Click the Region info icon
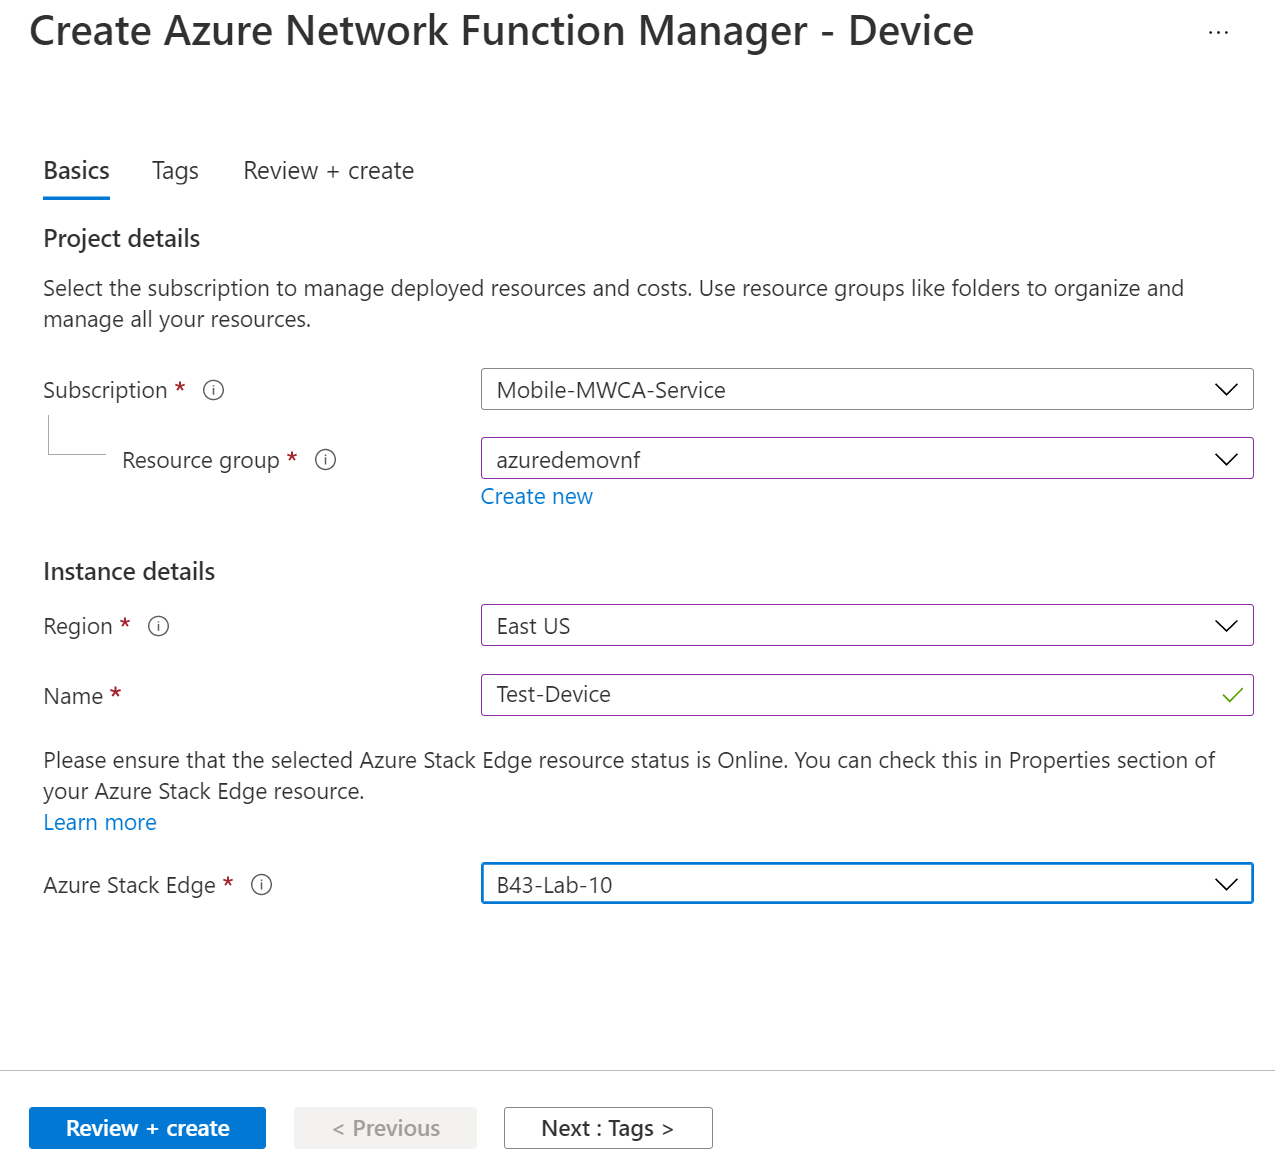Viewport: 1275px width, 1163px height. pyautogui.click(x=158, y=626)
